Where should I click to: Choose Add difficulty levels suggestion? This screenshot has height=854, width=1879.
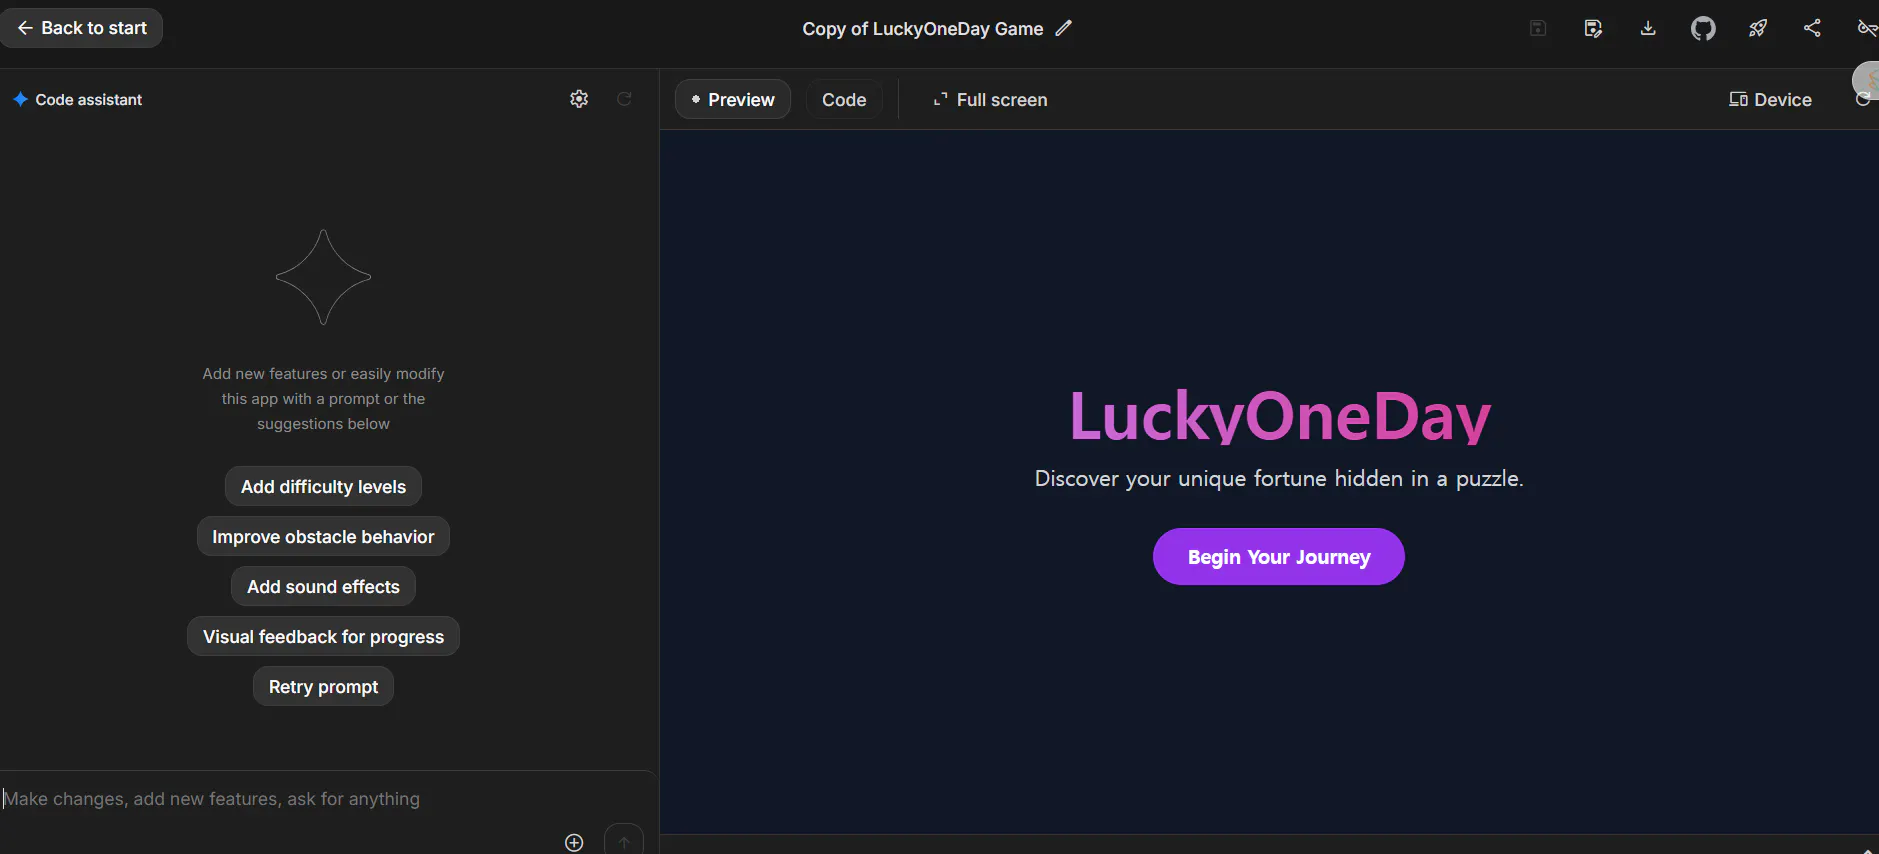(x=323, y=486)
